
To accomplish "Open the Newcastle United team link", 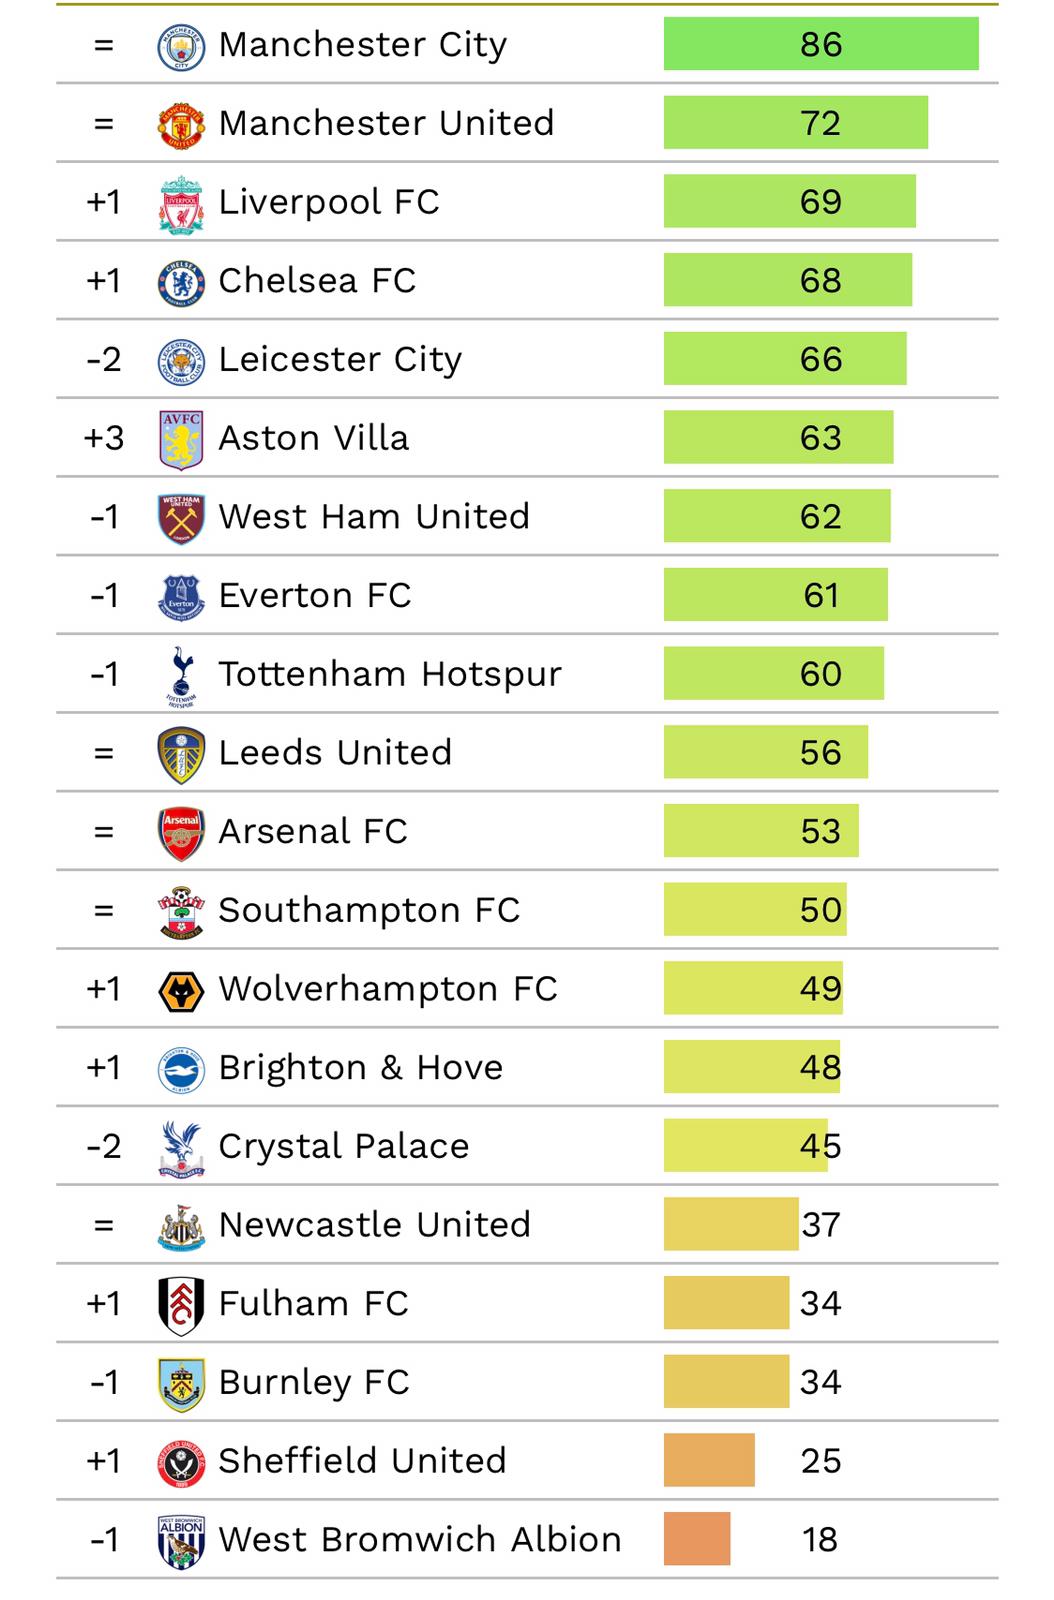I will pyautogui.click(x=374, y=1225).
